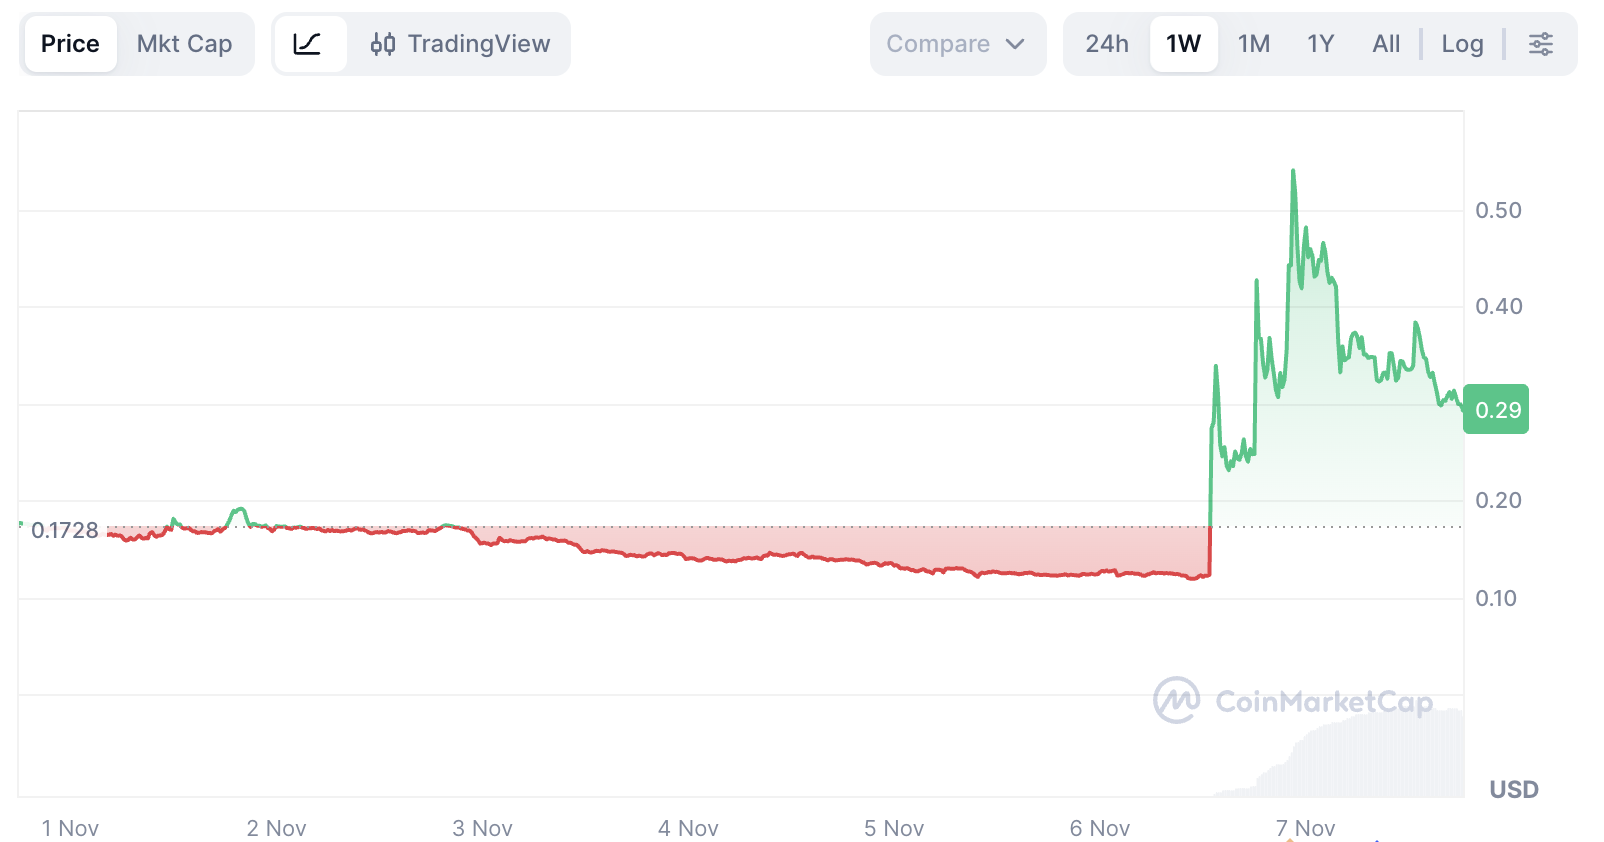Switch chart to Mkt Cap view
This screenshot has height=842, width=1604.
184,43
